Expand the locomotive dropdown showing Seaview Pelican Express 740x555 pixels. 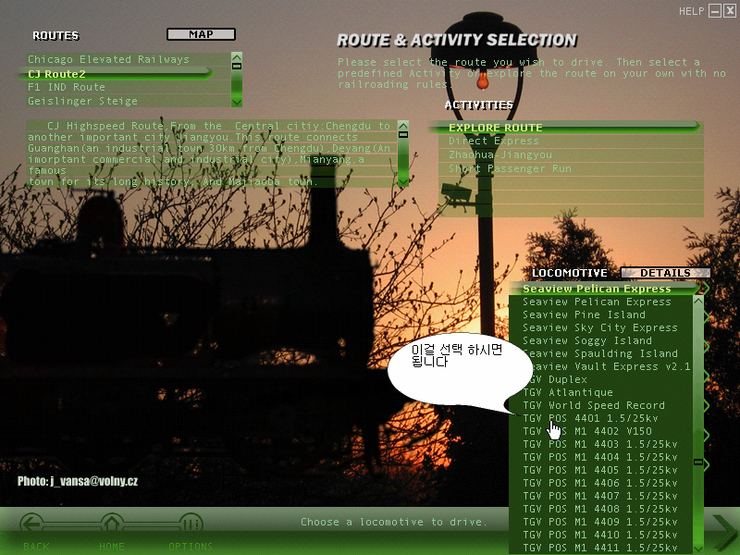pos(704,289)
